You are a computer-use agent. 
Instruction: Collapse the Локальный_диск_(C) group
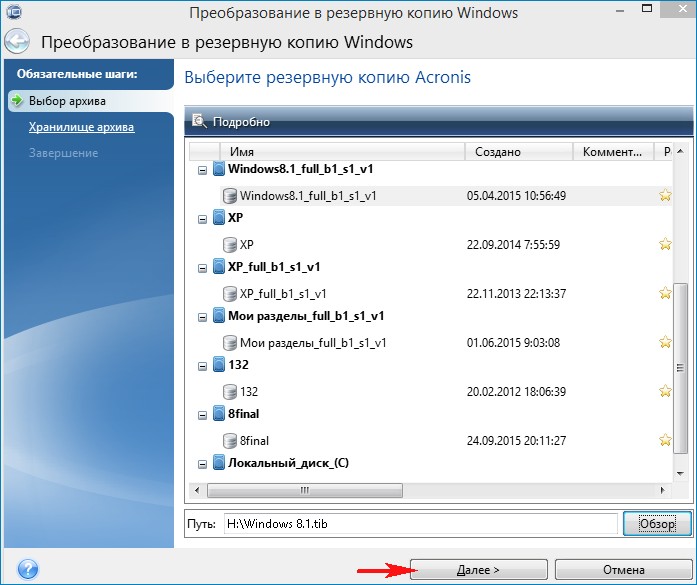[202, 464]
